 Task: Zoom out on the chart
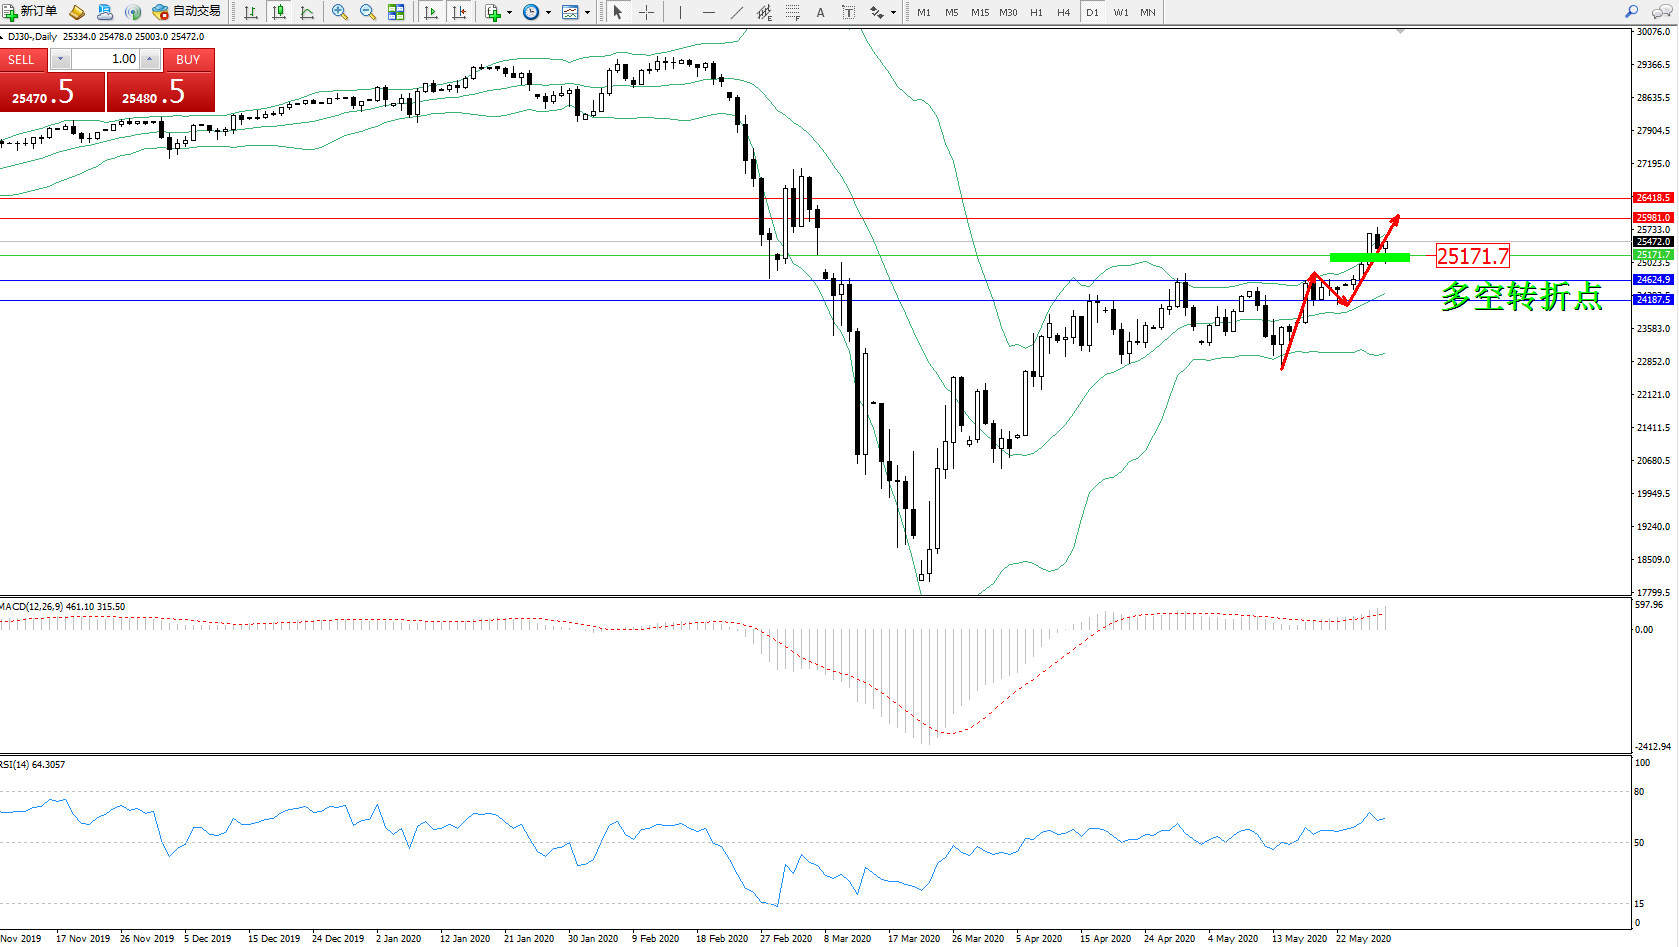point(368,12)
